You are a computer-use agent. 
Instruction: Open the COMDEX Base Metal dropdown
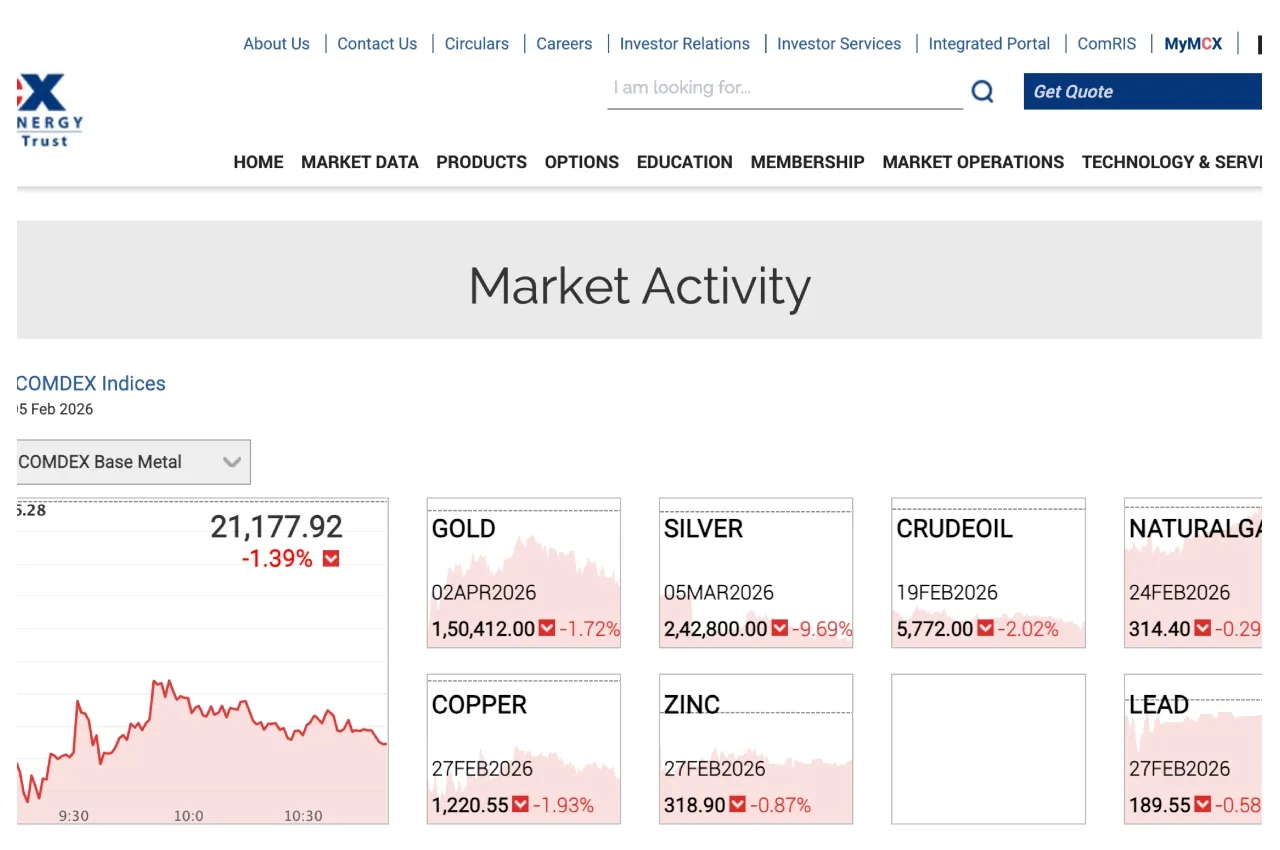coord(133,462)
